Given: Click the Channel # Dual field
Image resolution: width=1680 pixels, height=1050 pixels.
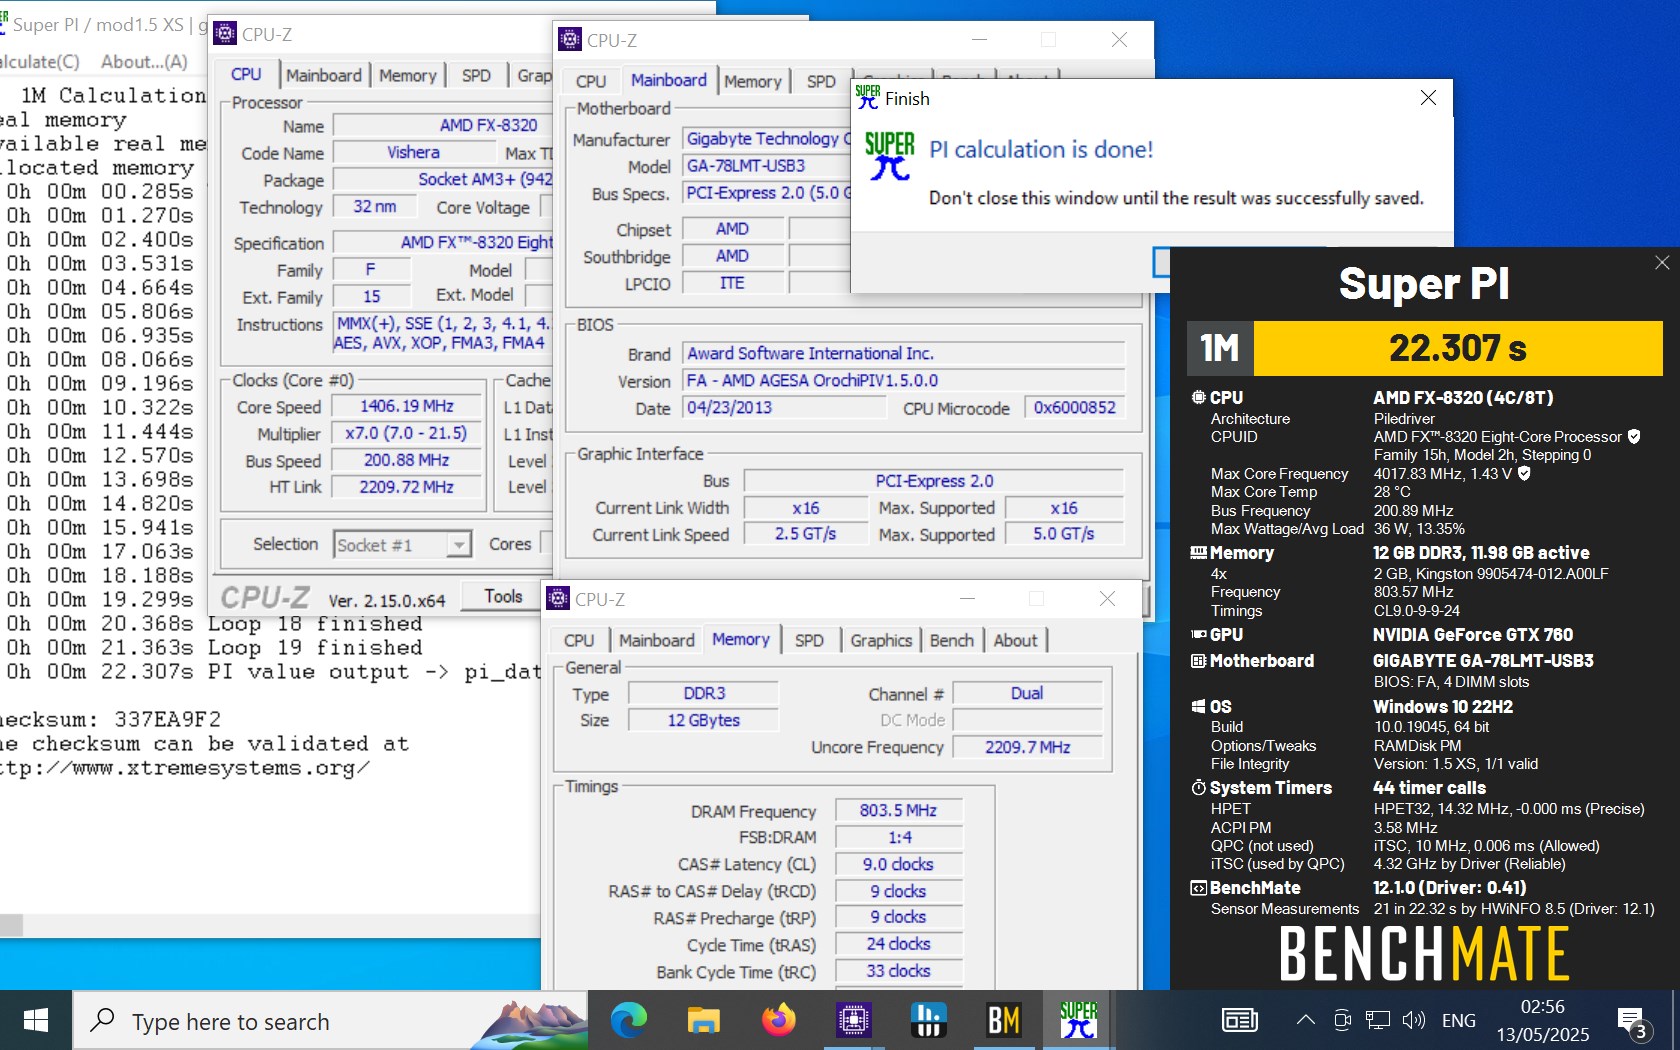Looking at the screenshot, I should pyautogui.click(x=1027, y=693).
